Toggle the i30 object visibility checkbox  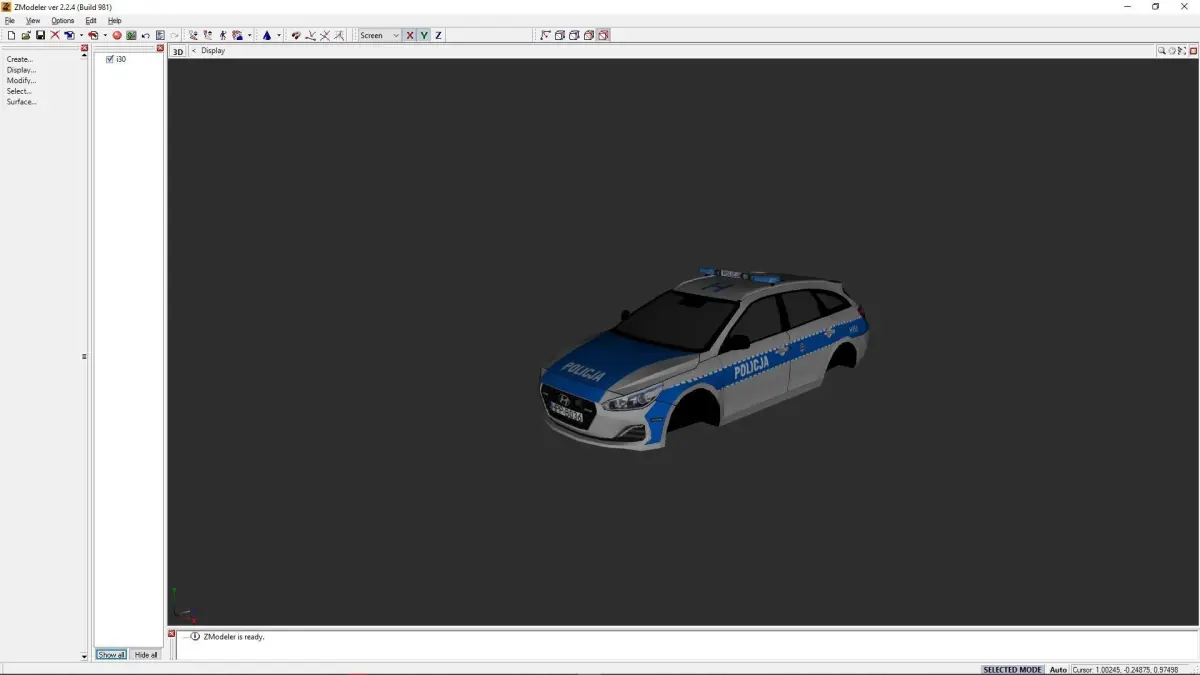tap(110, 59)
